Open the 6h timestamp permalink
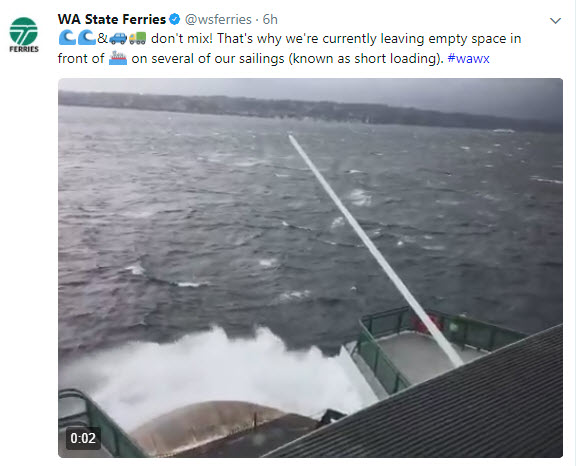The image size is (576, 466). click(270, 19)
